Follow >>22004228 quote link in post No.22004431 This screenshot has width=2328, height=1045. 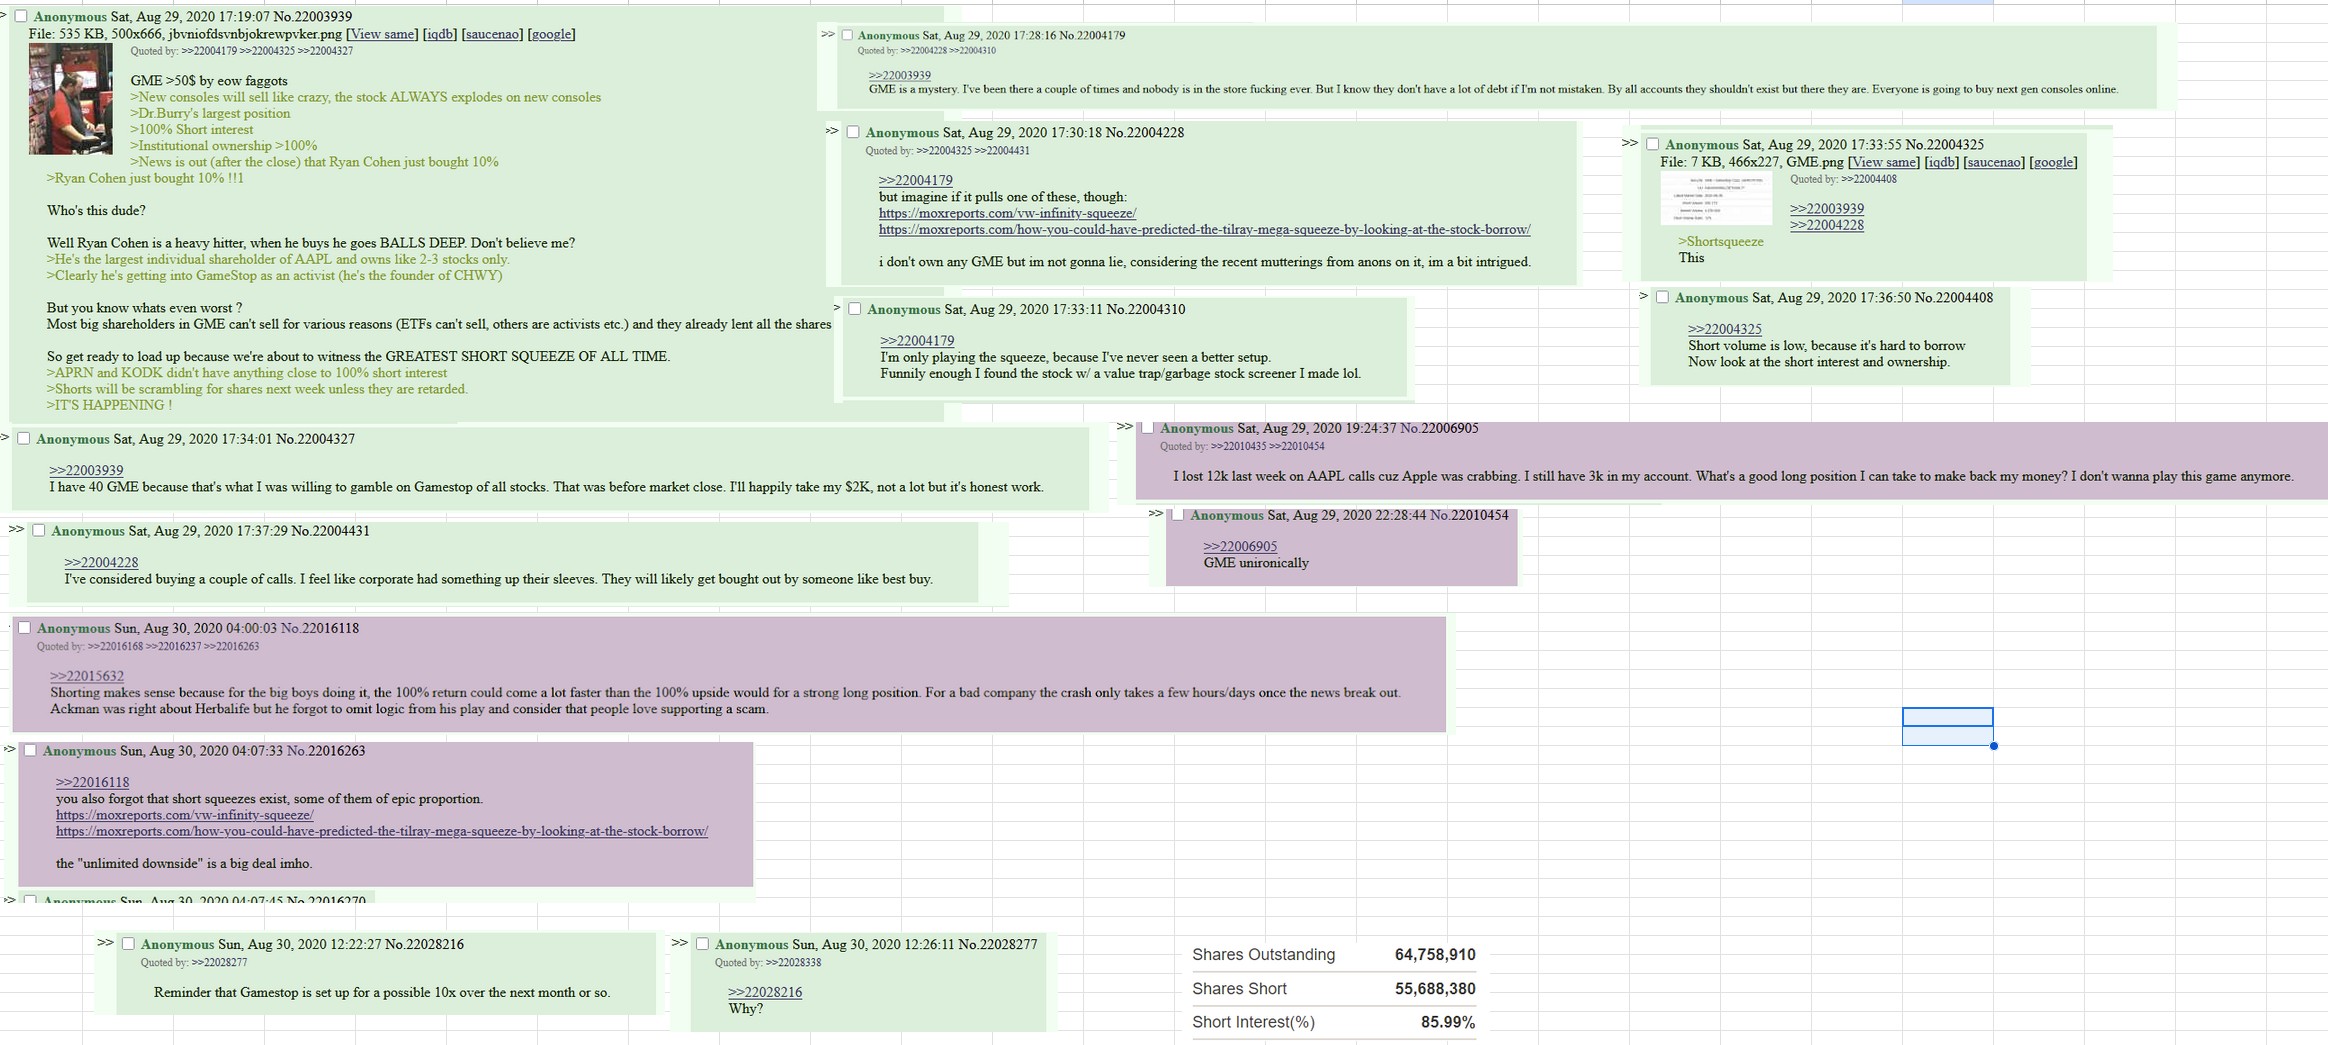tap(101, 562)
